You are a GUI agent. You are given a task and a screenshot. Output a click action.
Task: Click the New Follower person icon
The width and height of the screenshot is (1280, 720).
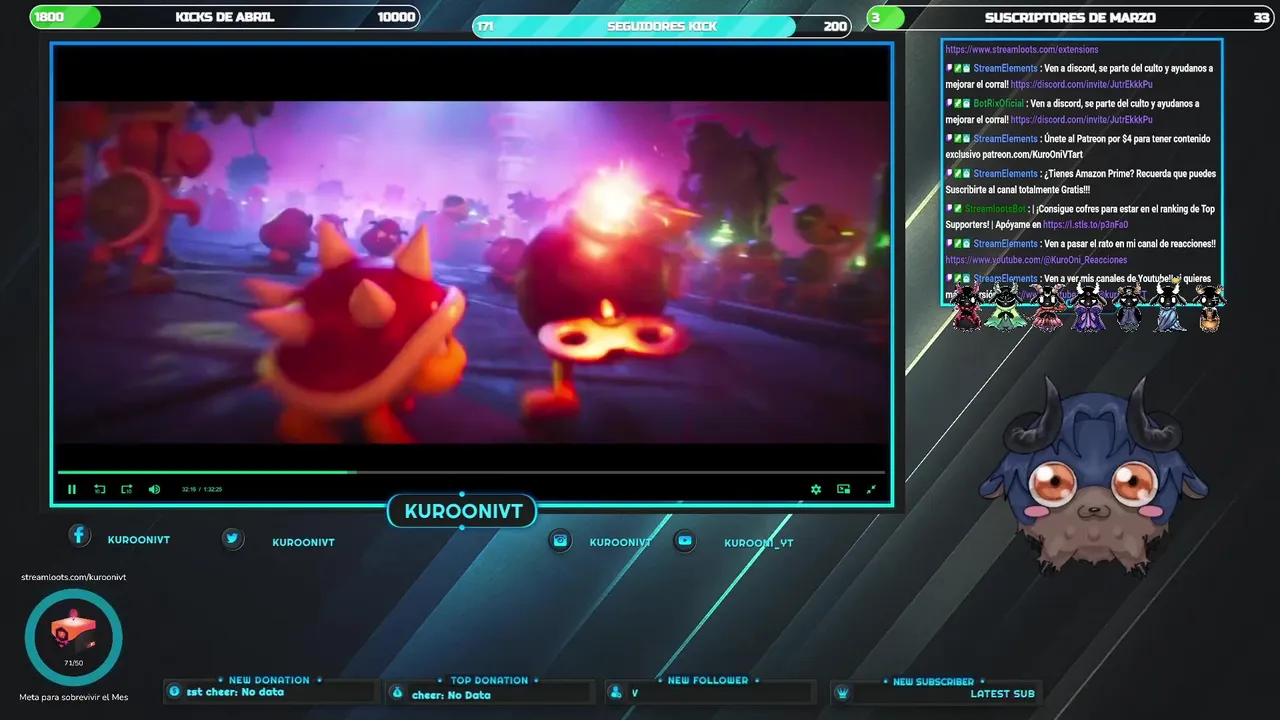618,693
